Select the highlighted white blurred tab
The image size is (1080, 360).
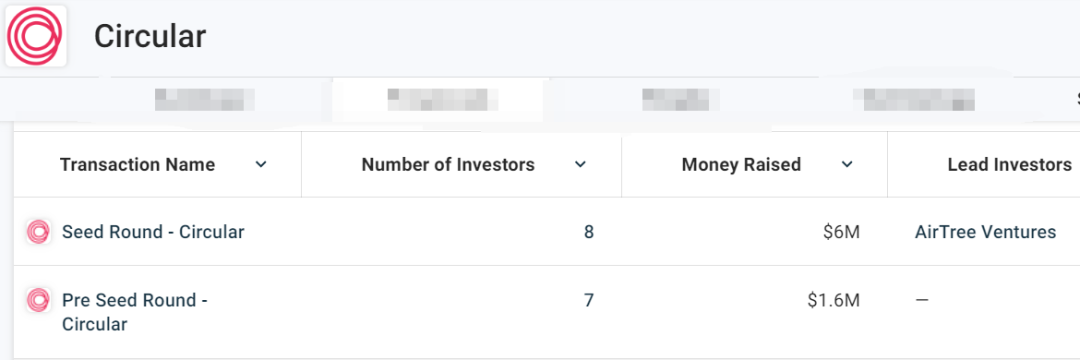[441, 100]
